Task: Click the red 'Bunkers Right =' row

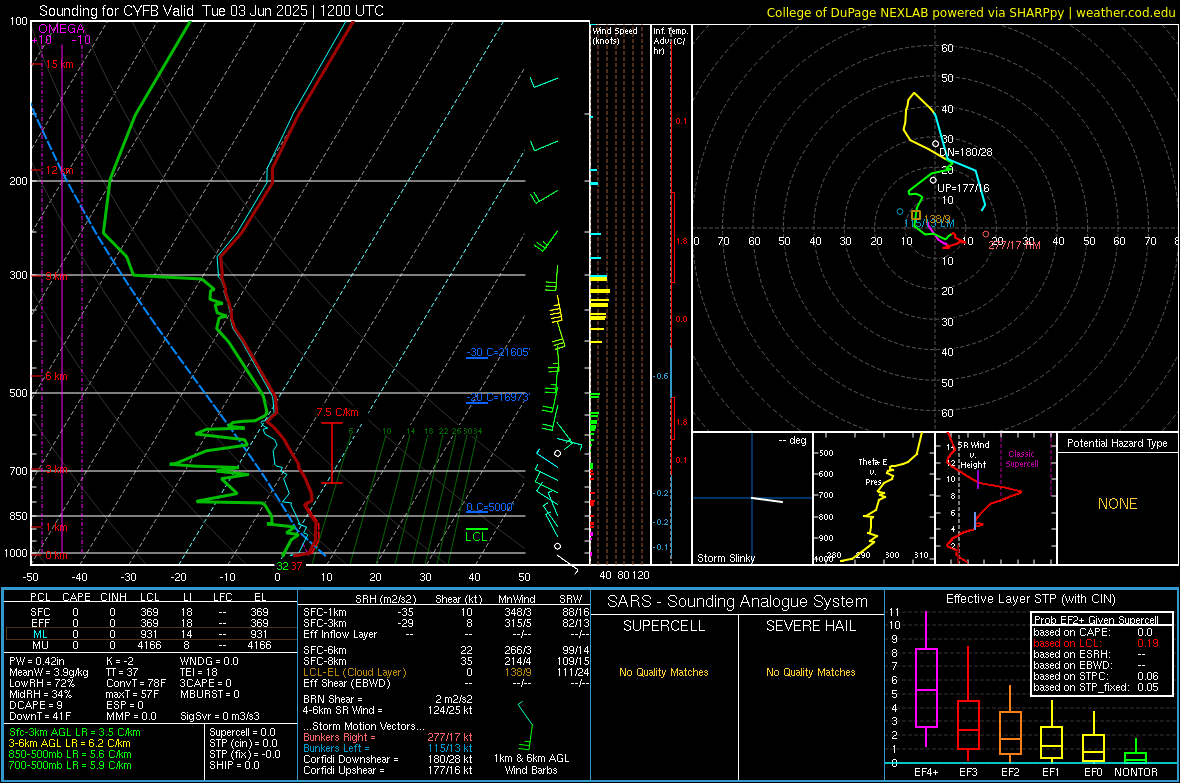Action: (x=388, y=737)
